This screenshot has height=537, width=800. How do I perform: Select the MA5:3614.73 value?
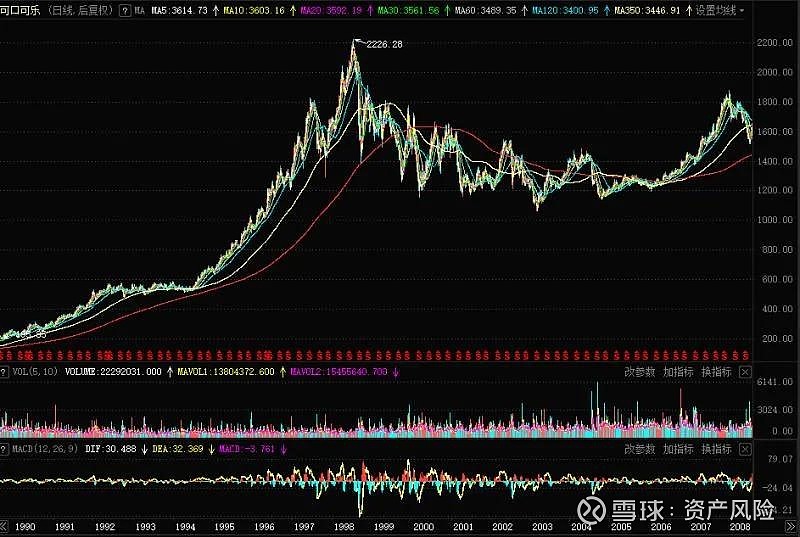coord(180,10)
